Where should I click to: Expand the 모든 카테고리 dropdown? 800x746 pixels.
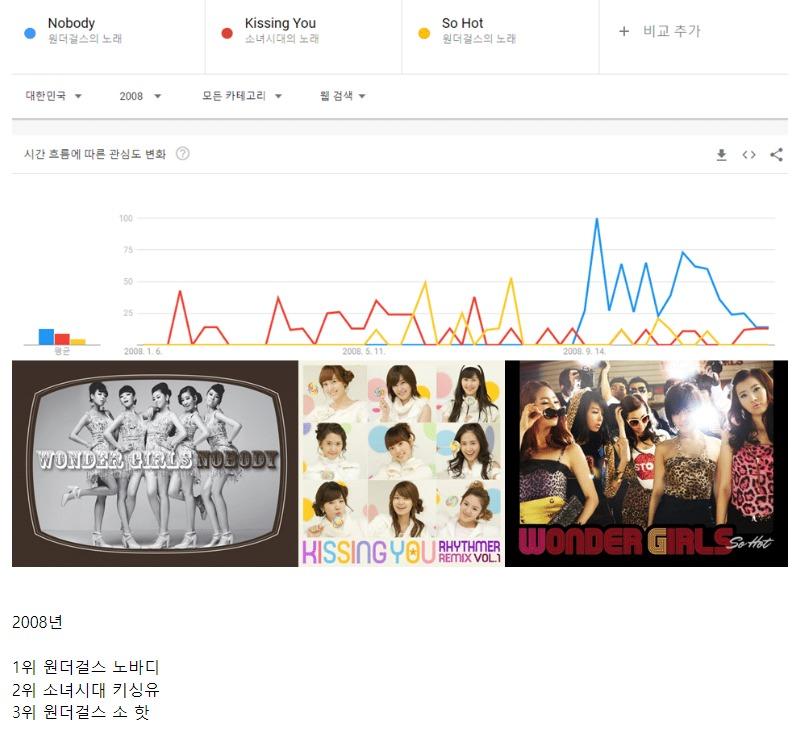point(242,96)
